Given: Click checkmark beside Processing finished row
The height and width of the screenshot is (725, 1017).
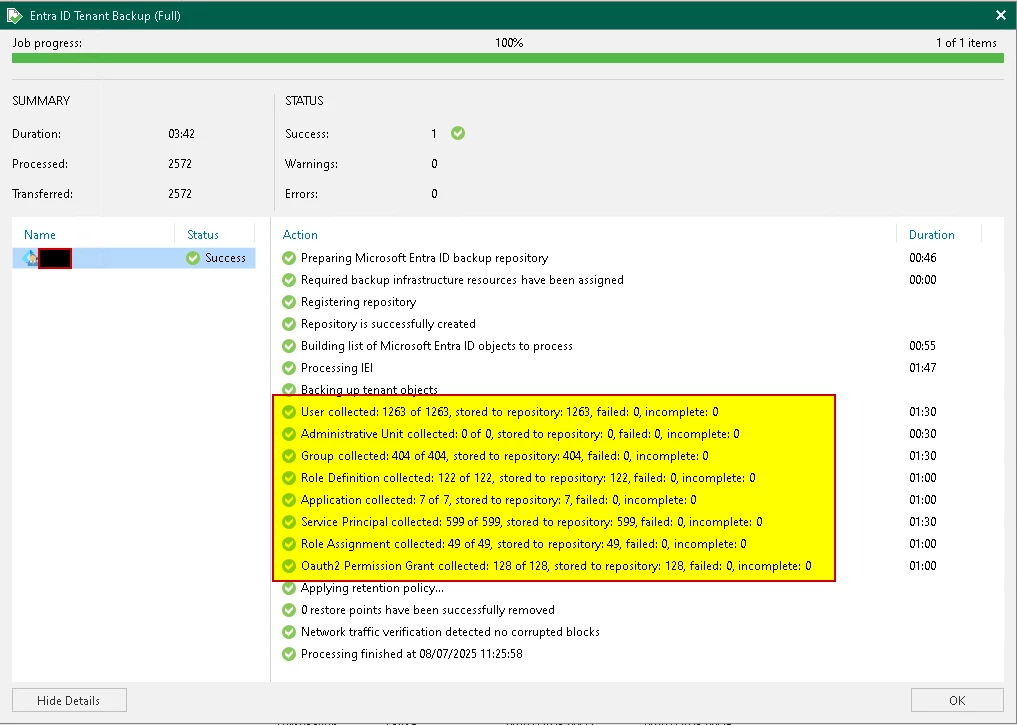Looking at the screenshot, I should pyautogui.click(x=289, y=654).
